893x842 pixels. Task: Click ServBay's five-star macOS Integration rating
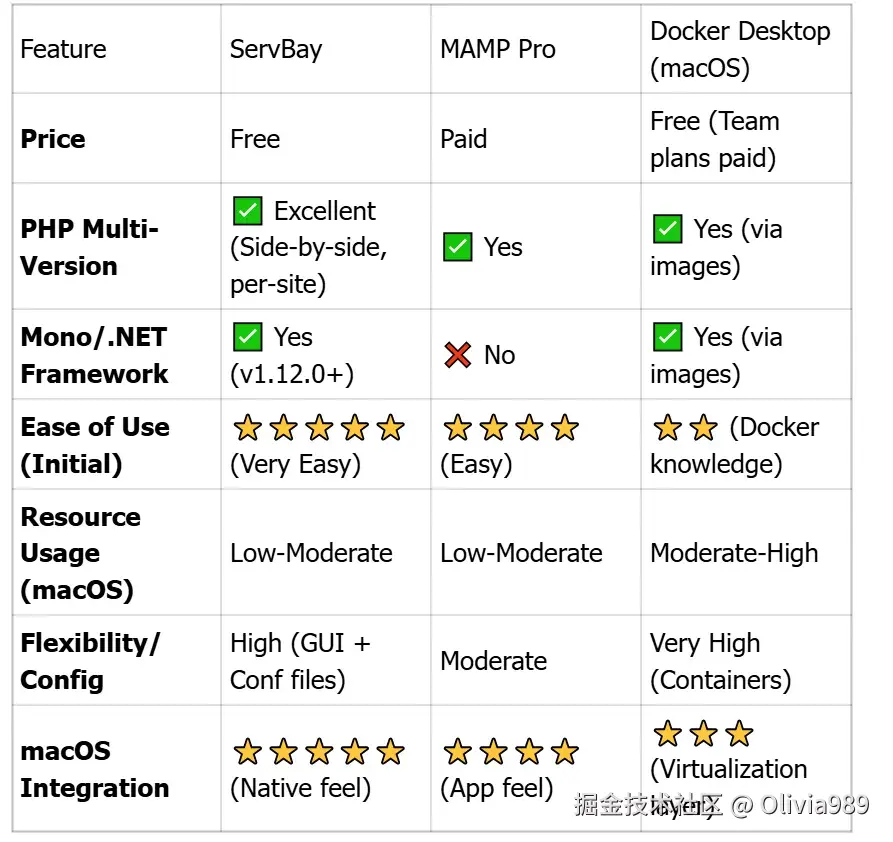click(x=319, y=752)
